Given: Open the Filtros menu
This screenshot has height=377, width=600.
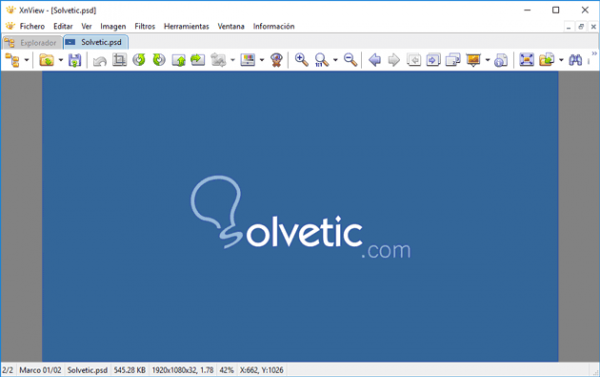Looking at the screenshot, I should pos(145,26).
